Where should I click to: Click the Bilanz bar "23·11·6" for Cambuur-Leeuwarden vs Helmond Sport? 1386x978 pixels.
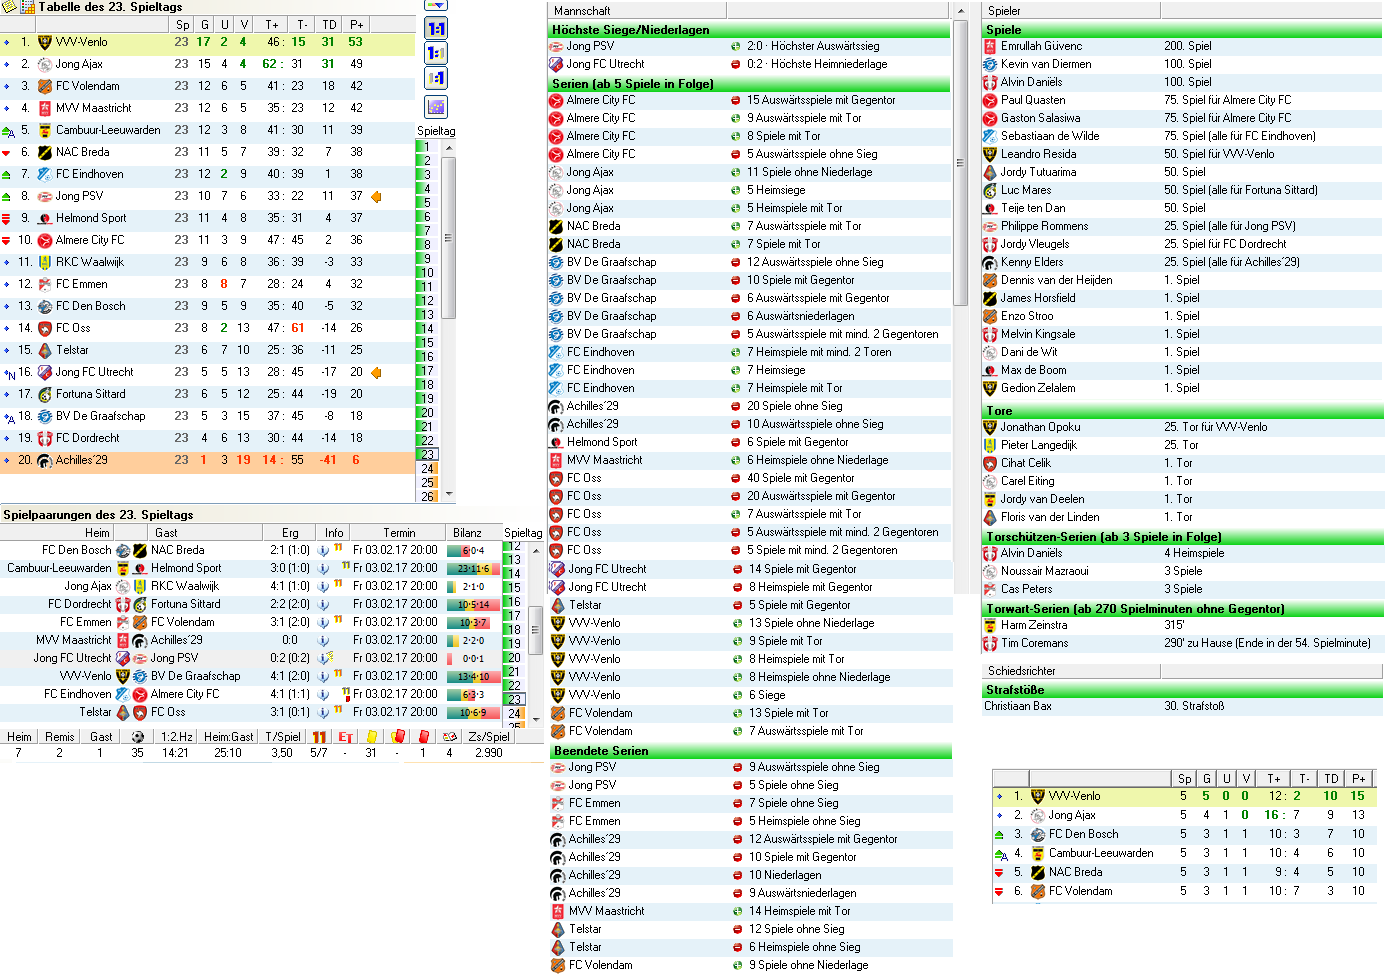pyautogui.click(x=474, y=568)
